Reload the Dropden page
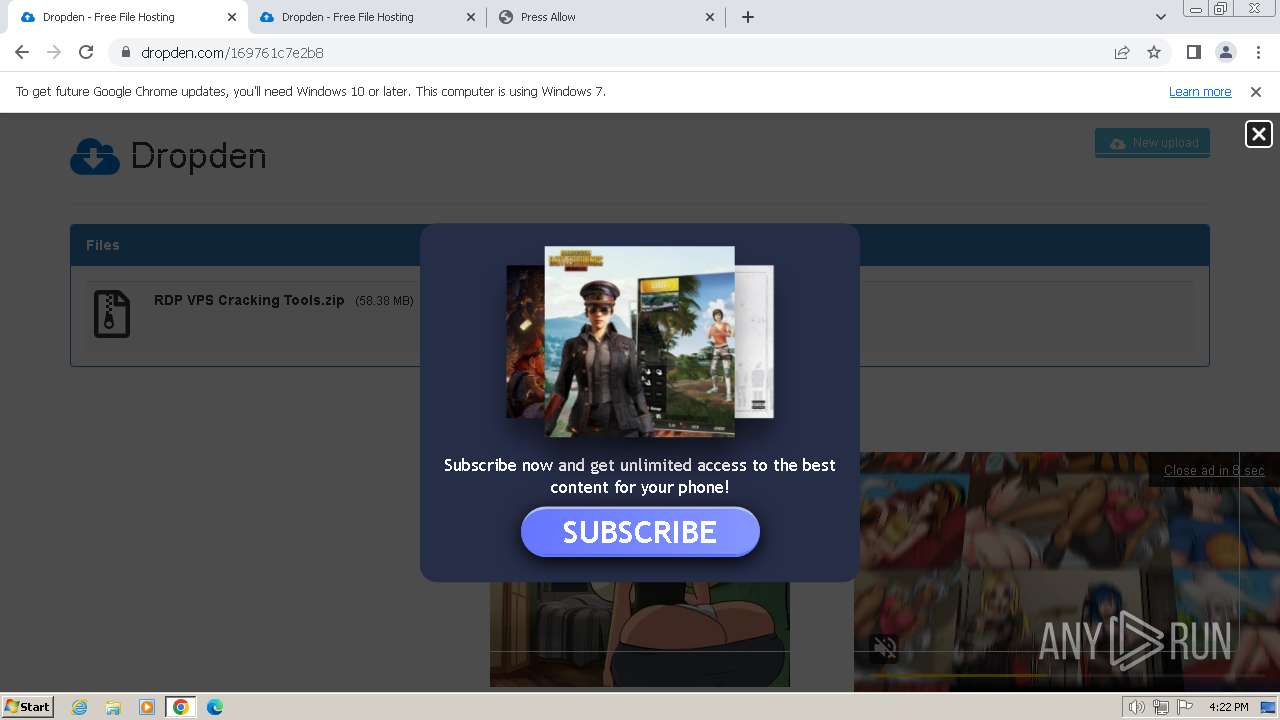 click(x=86, y=52)
